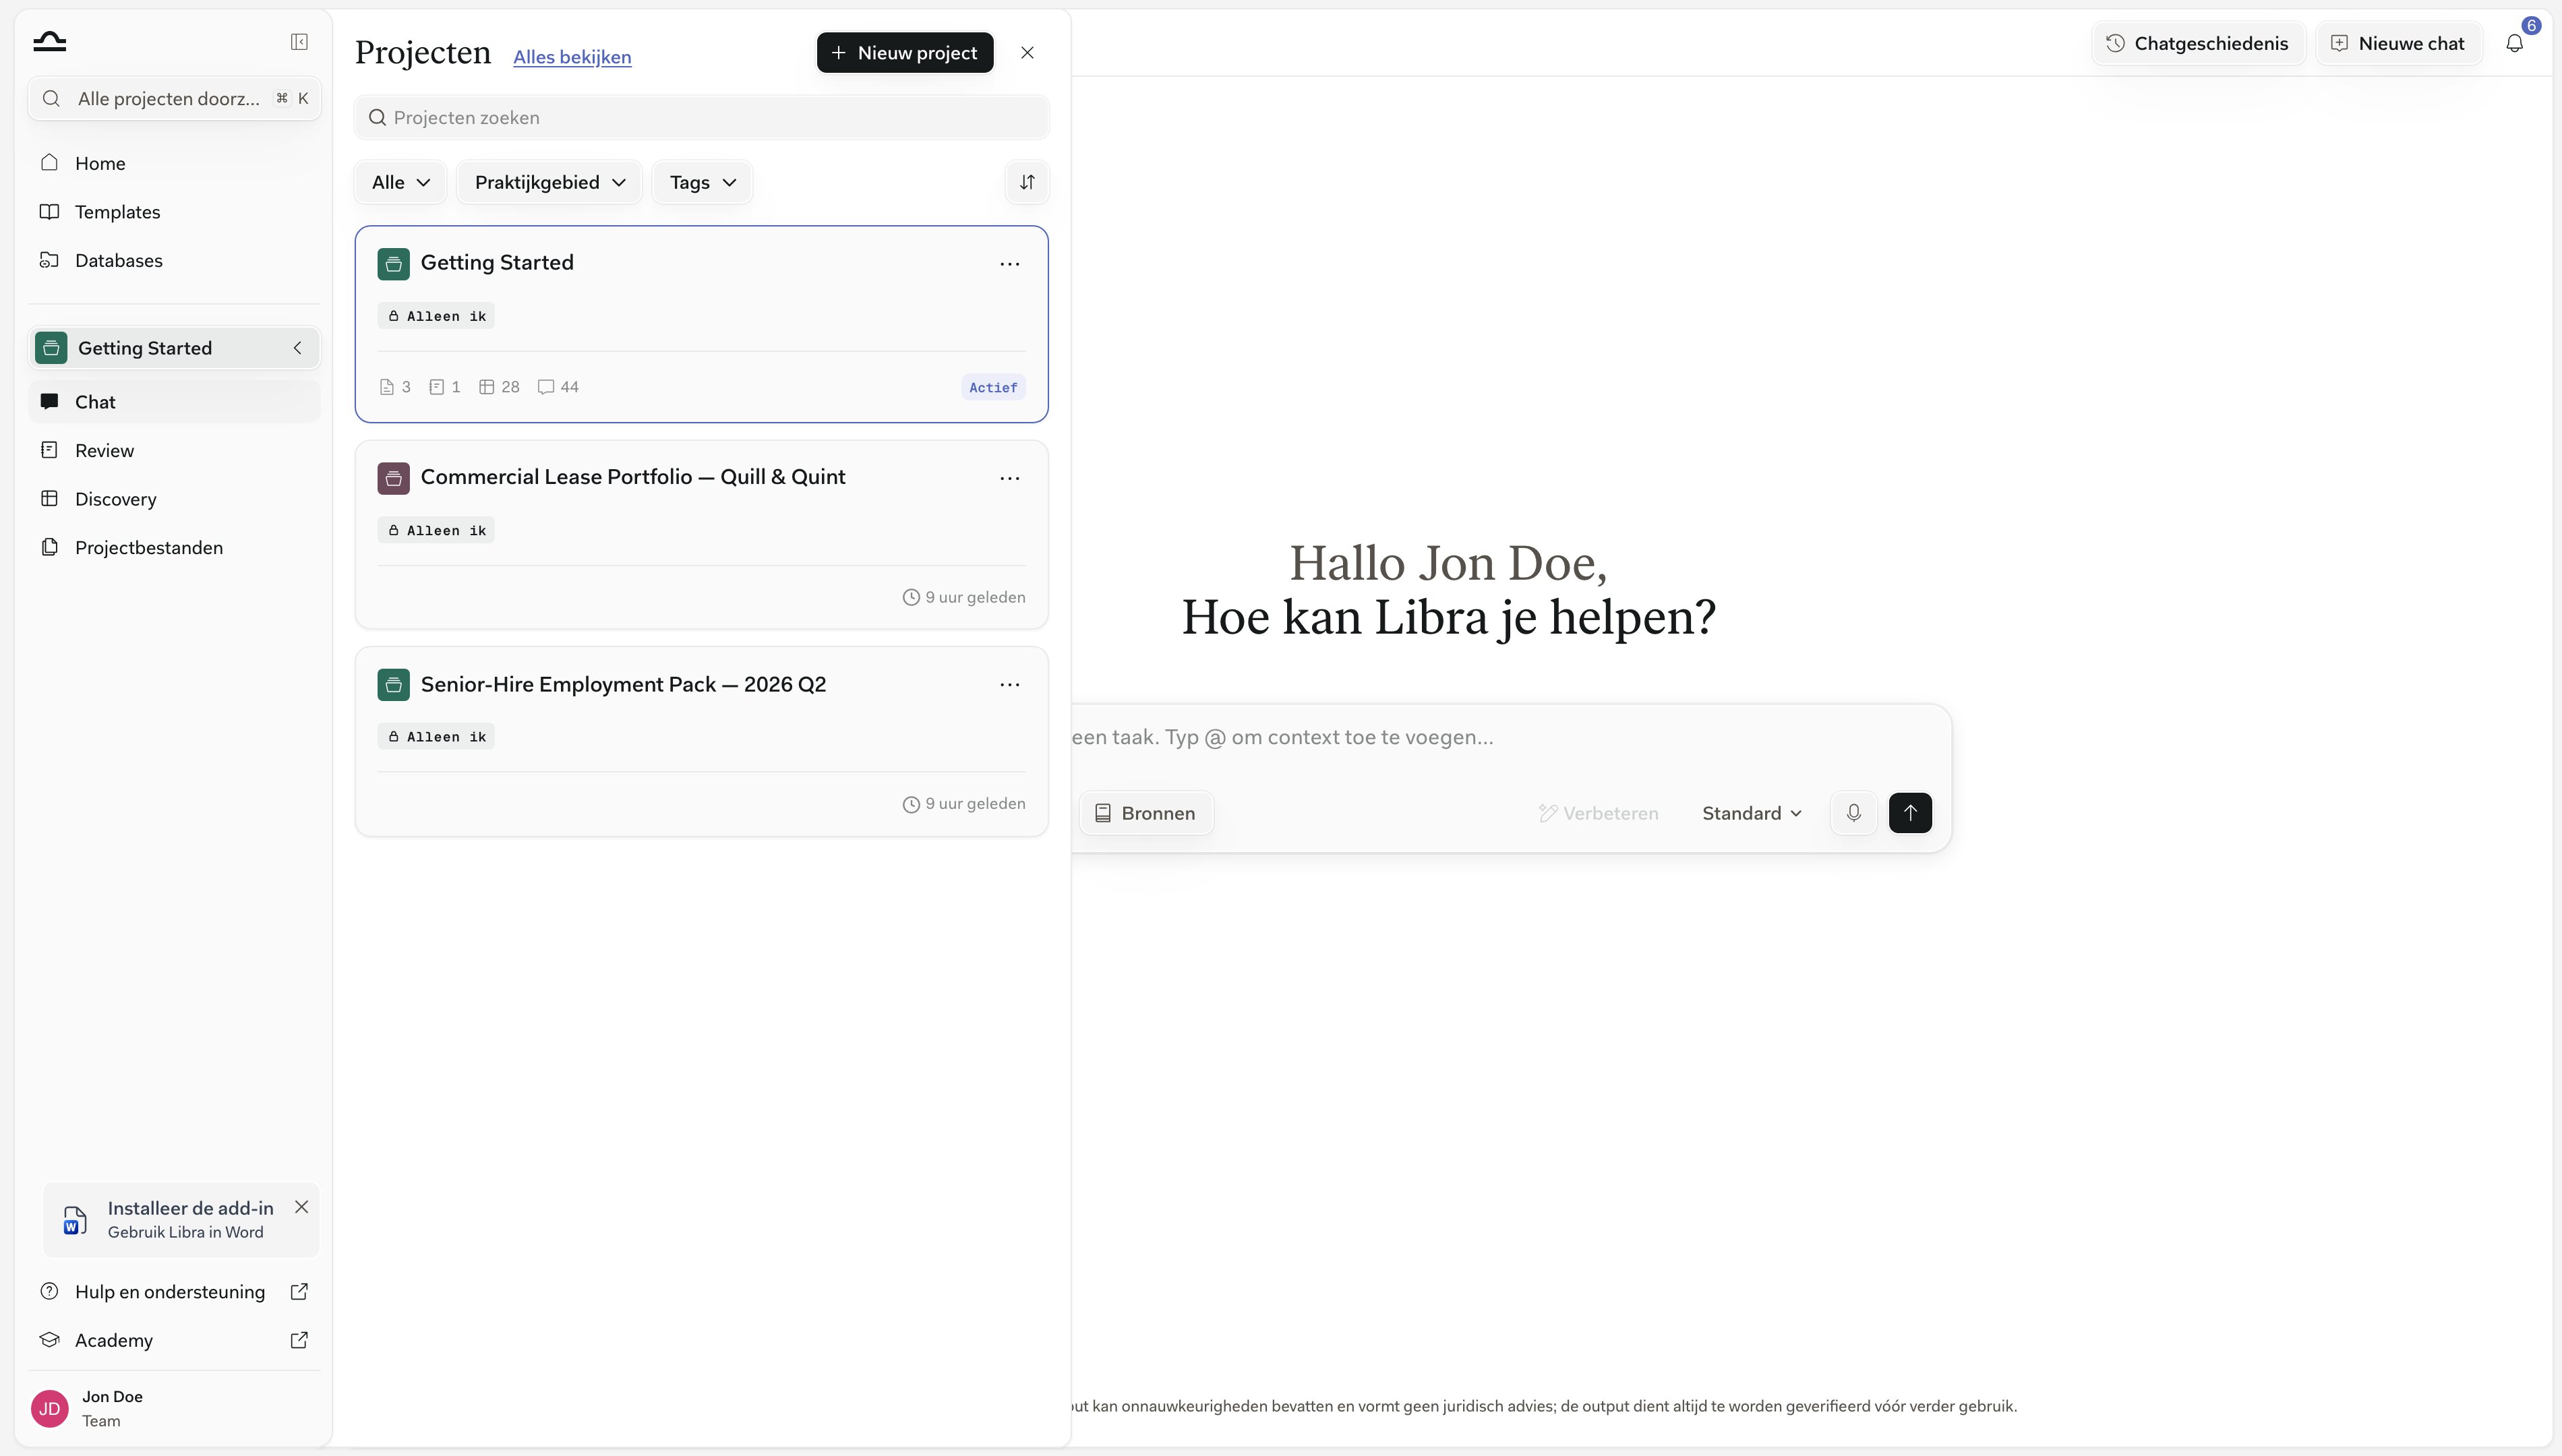Send the message with the arrow button

coord(1910,813)
